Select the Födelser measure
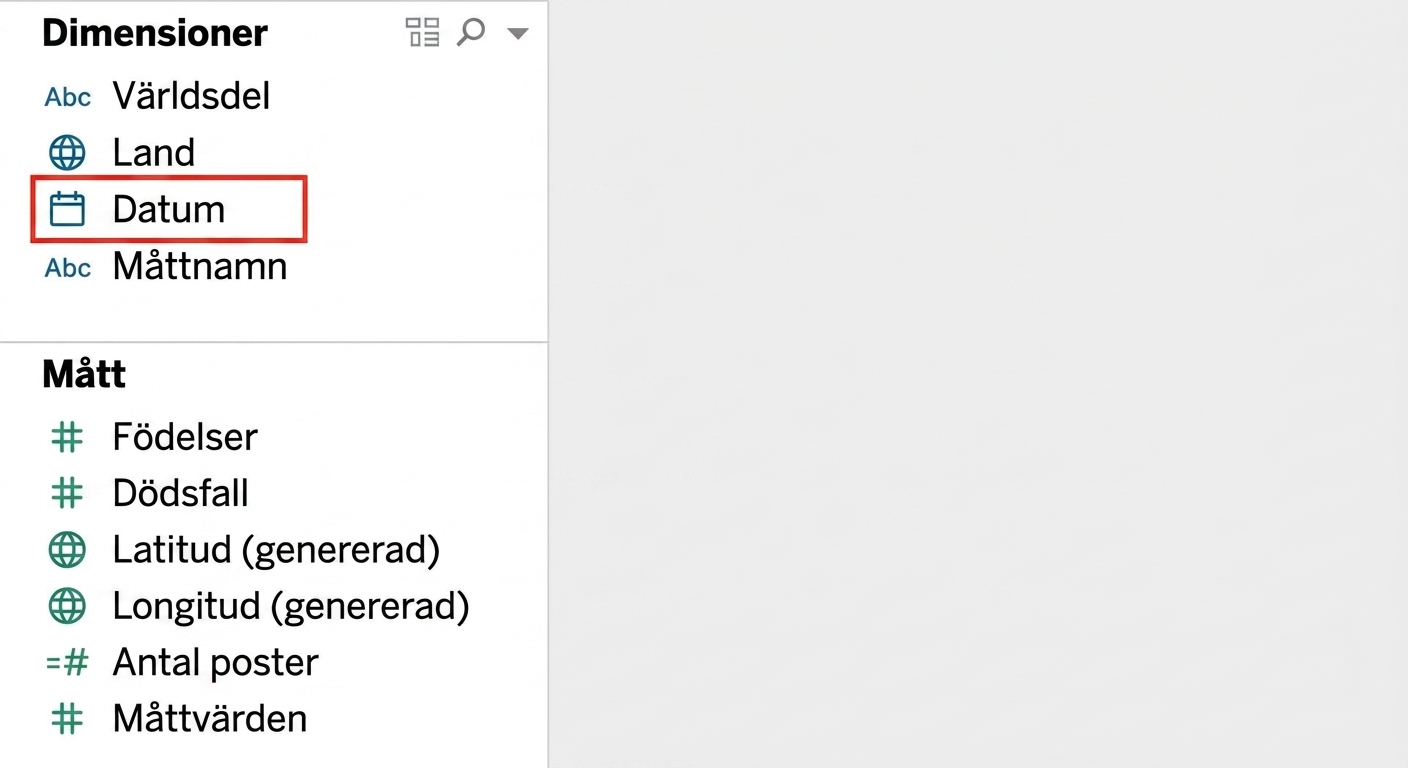The image size is (1408, 768). [185, 437]
